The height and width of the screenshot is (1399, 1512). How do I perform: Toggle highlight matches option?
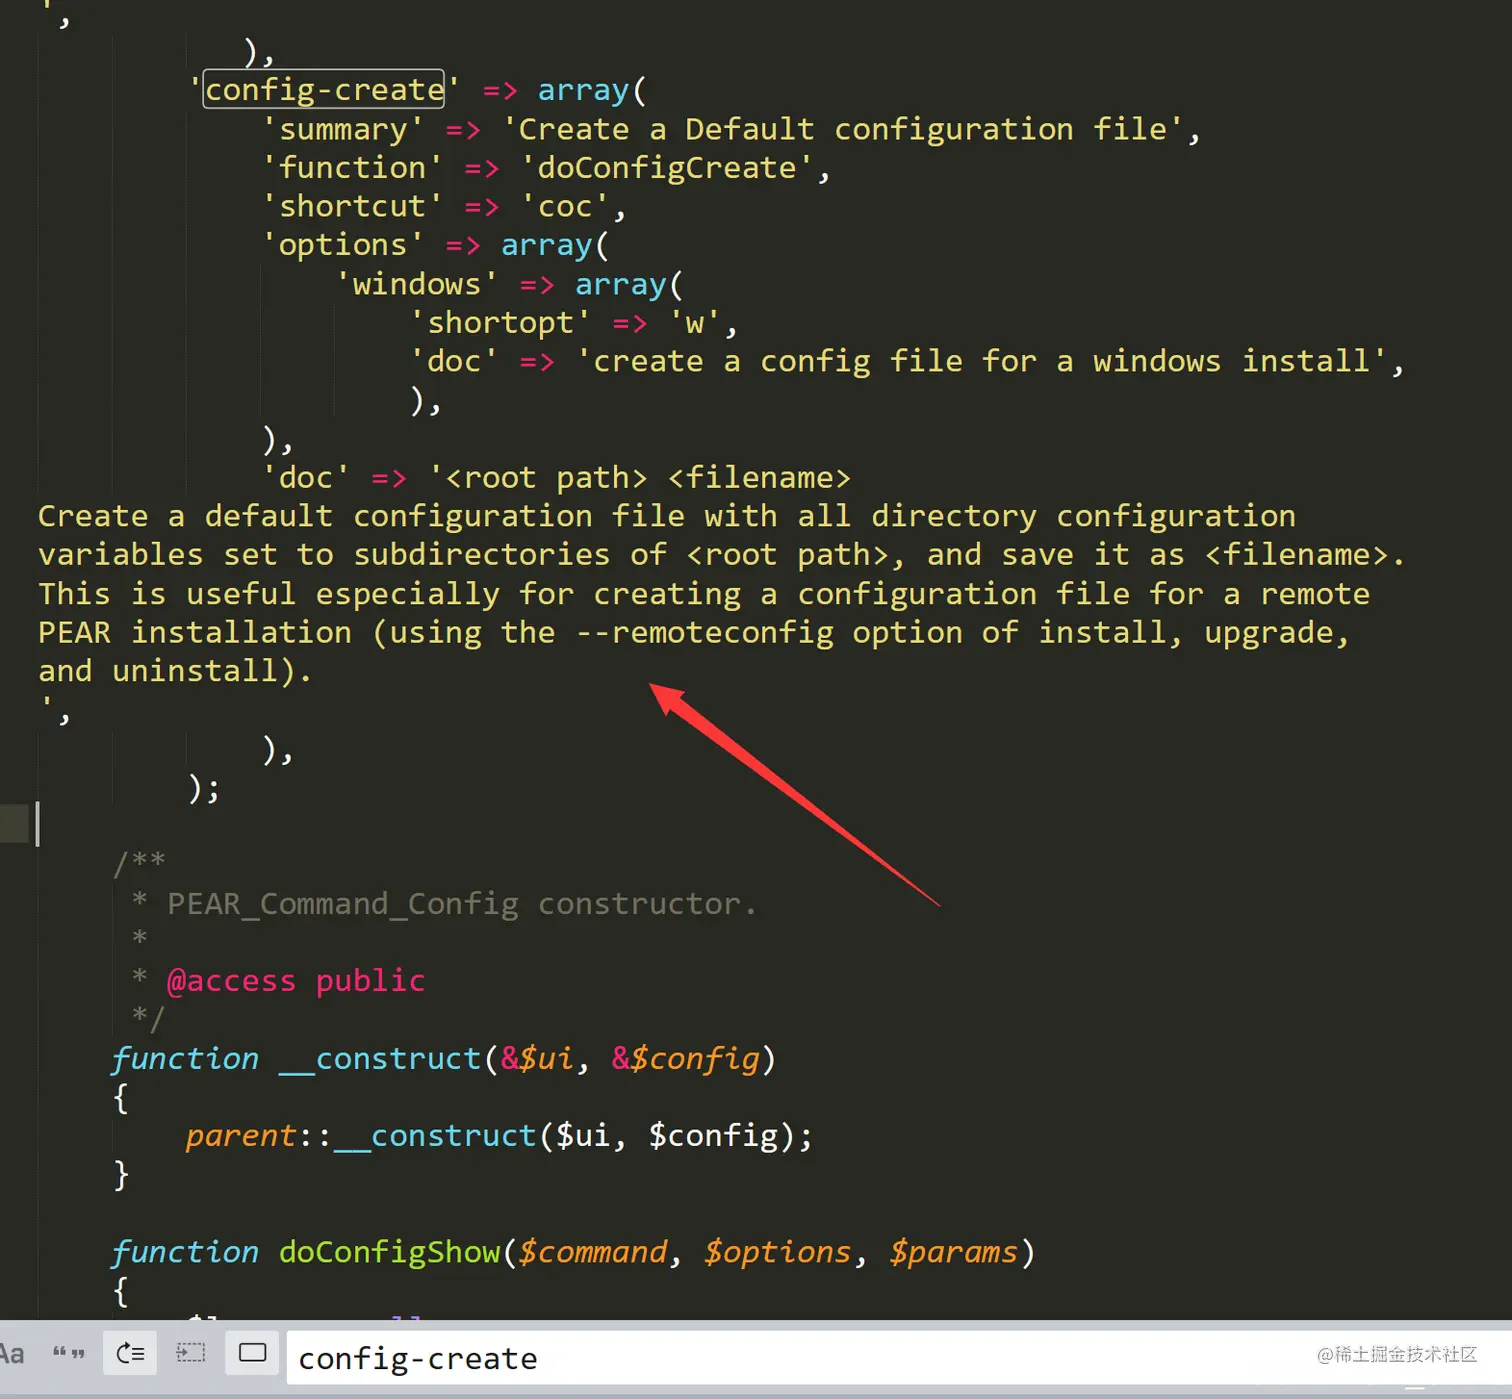point(252,1354)
